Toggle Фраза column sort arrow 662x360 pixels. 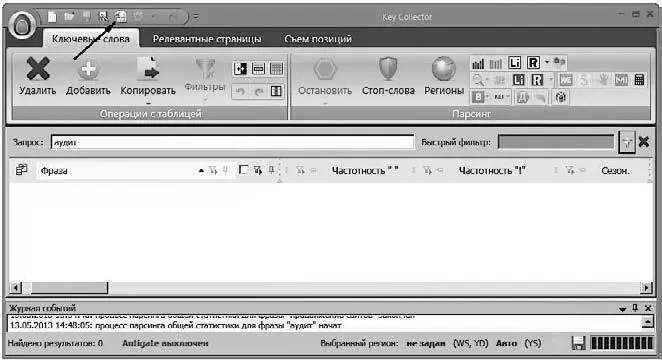(201, 171)
